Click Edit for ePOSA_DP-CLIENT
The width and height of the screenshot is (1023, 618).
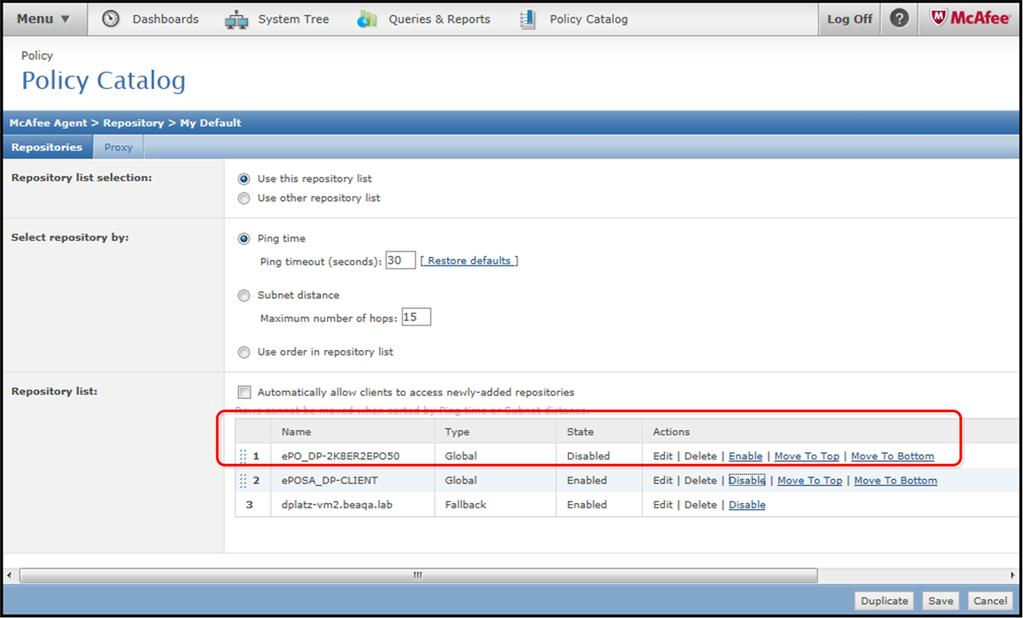(x=662, y=480)
